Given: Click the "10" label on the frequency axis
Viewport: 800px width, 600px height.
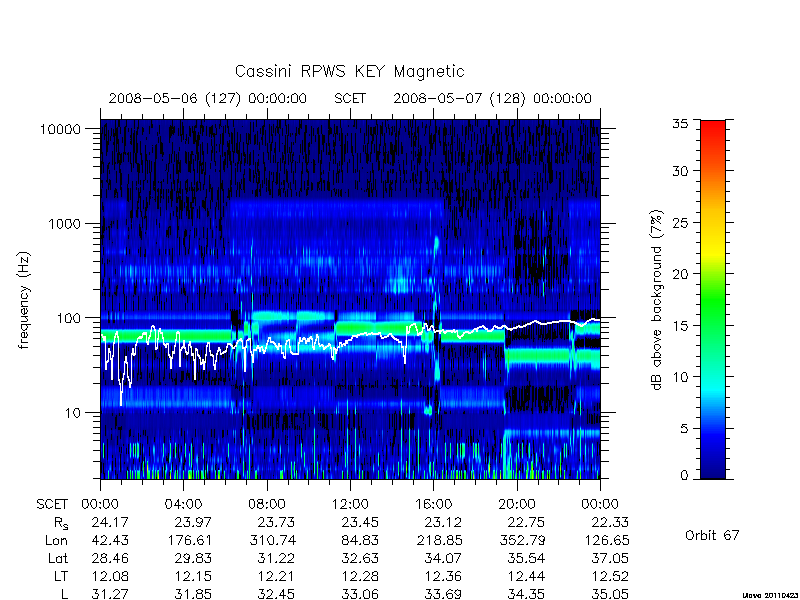Looking at the screenshot, I should point(73,413).
